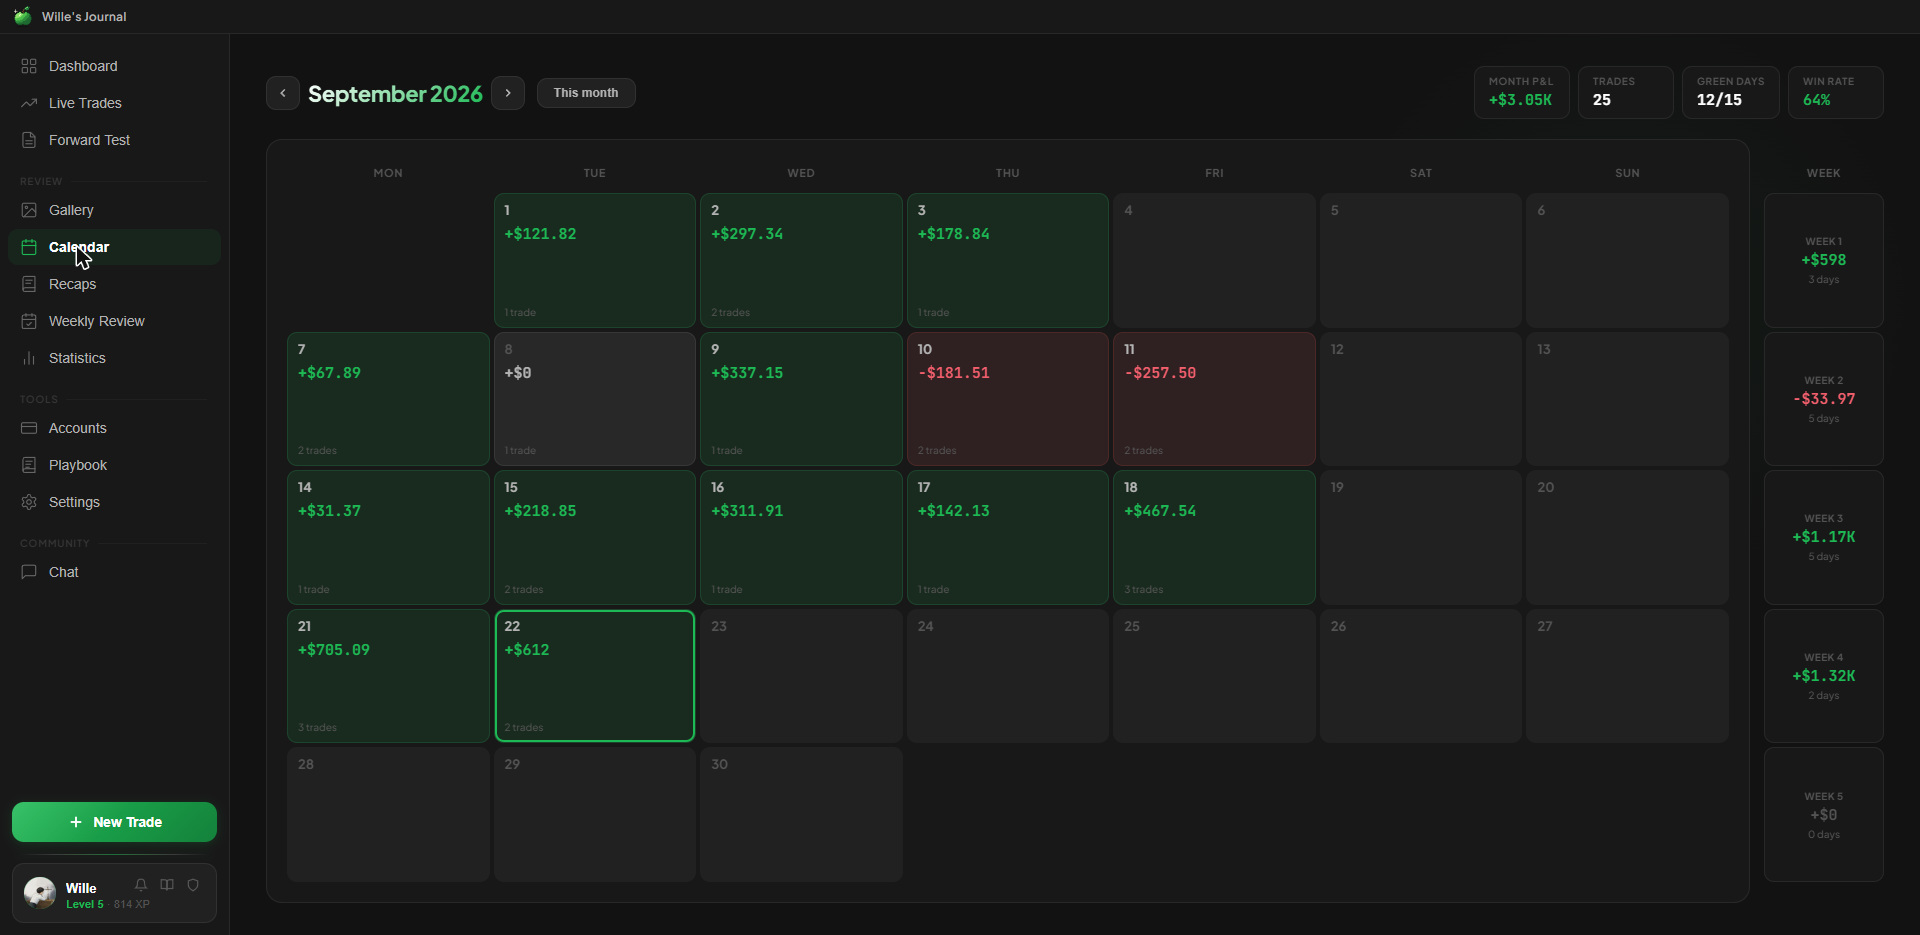This screenshot has height=935, width=1920.
Task: Click the book icon in profile card
Action: (167, 885)
